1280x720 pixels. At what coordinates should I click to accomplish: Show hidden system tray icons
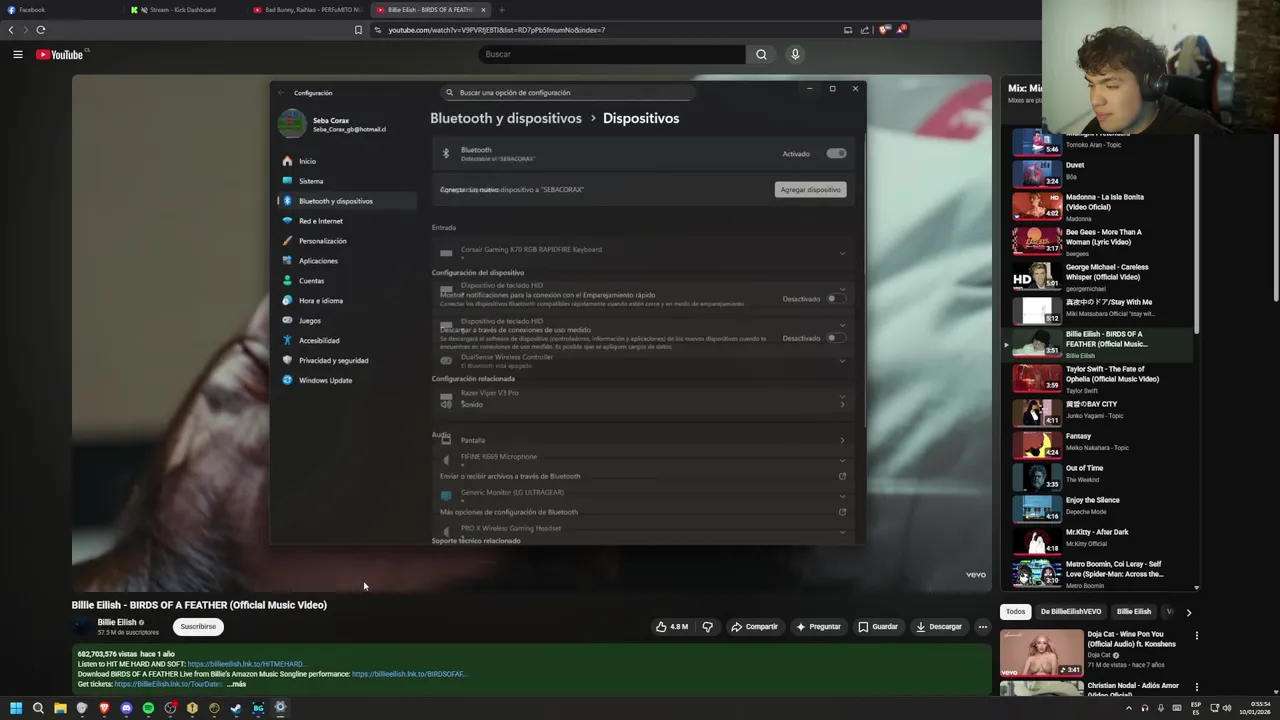(x=1129, y=708)
